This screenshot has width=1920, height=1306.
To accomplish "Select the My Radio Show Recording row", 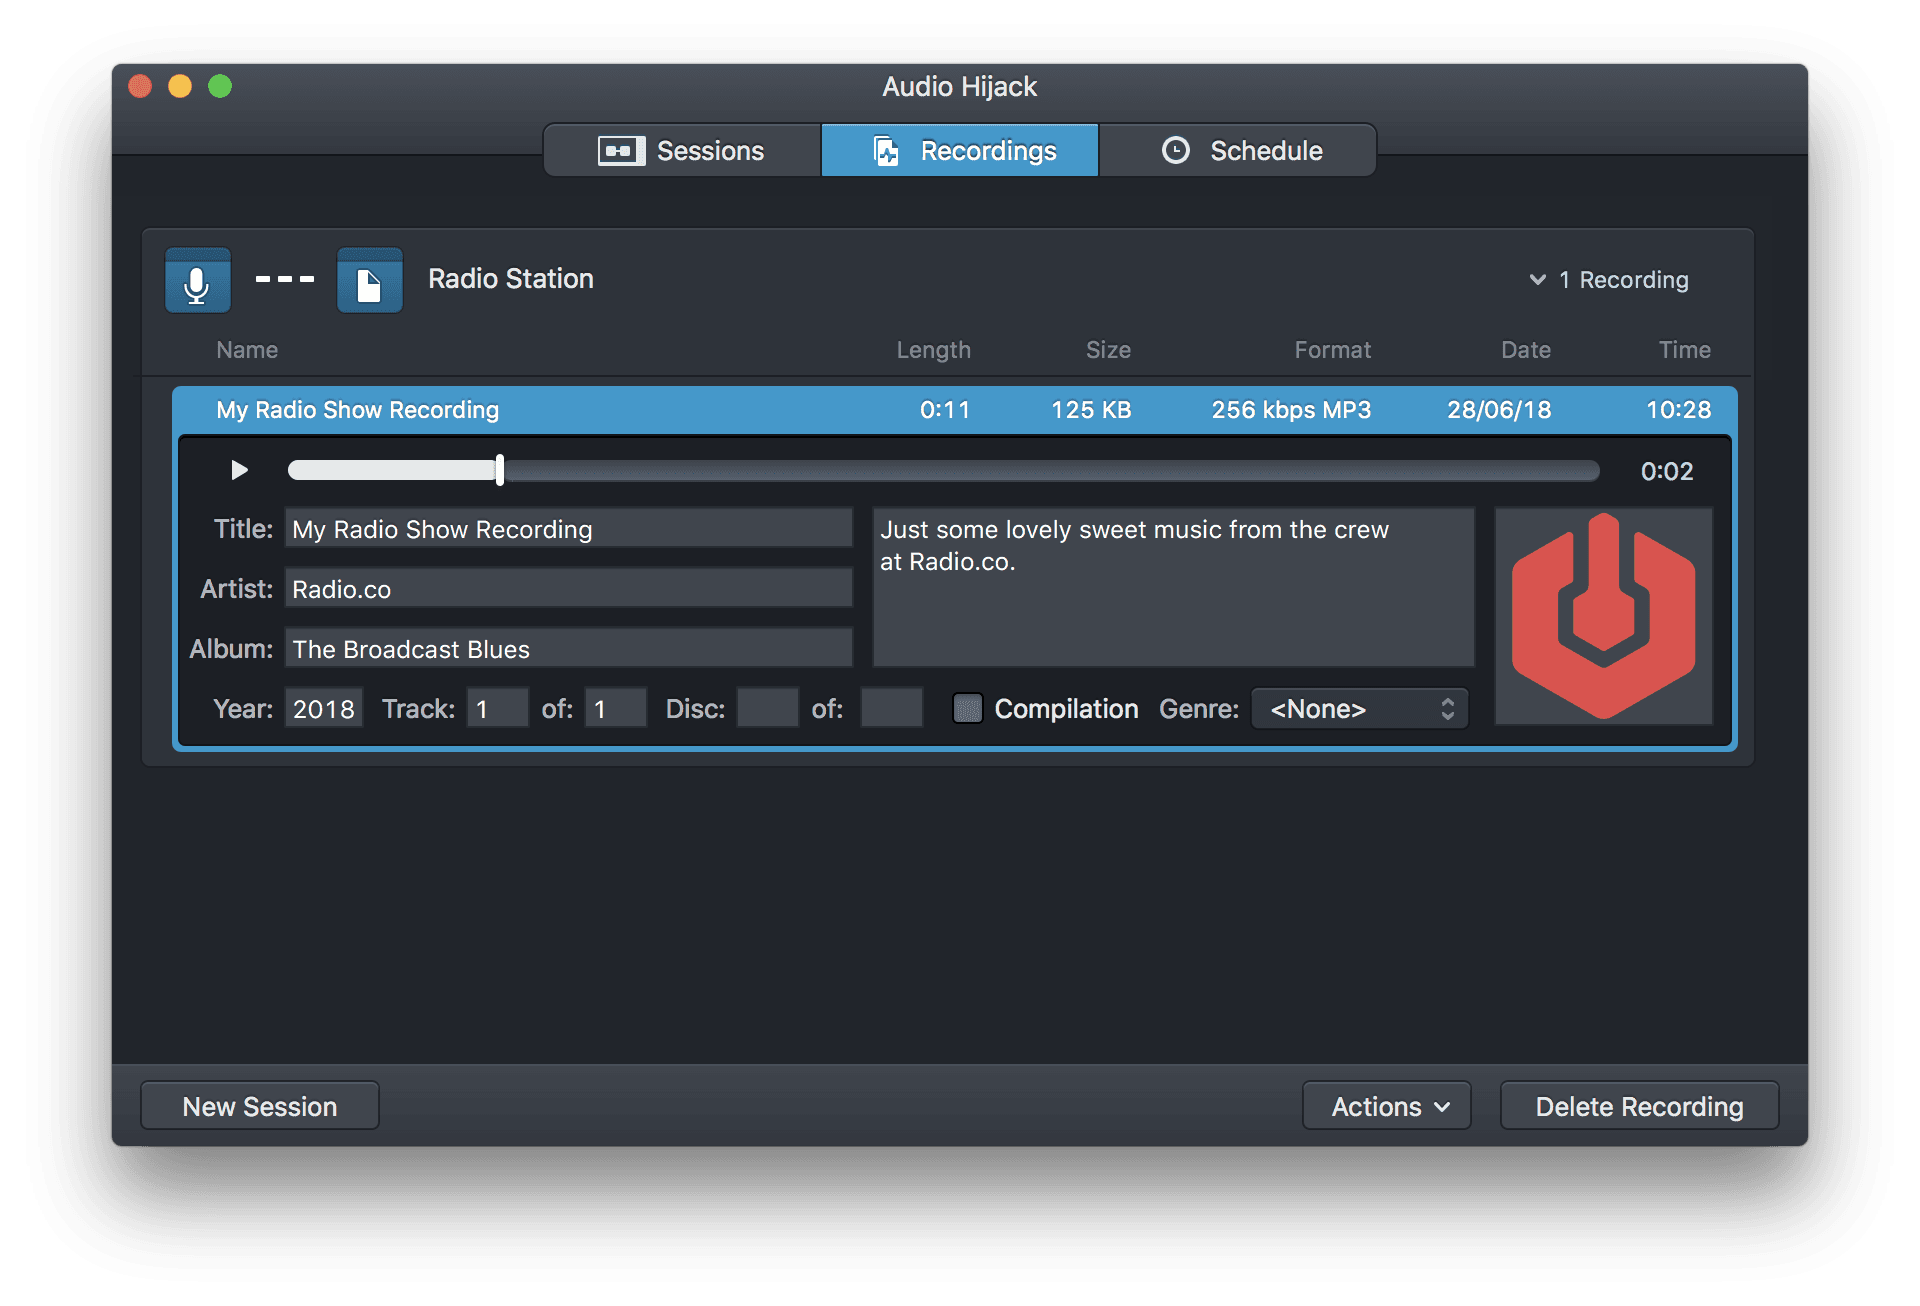I will click(700, 410).
